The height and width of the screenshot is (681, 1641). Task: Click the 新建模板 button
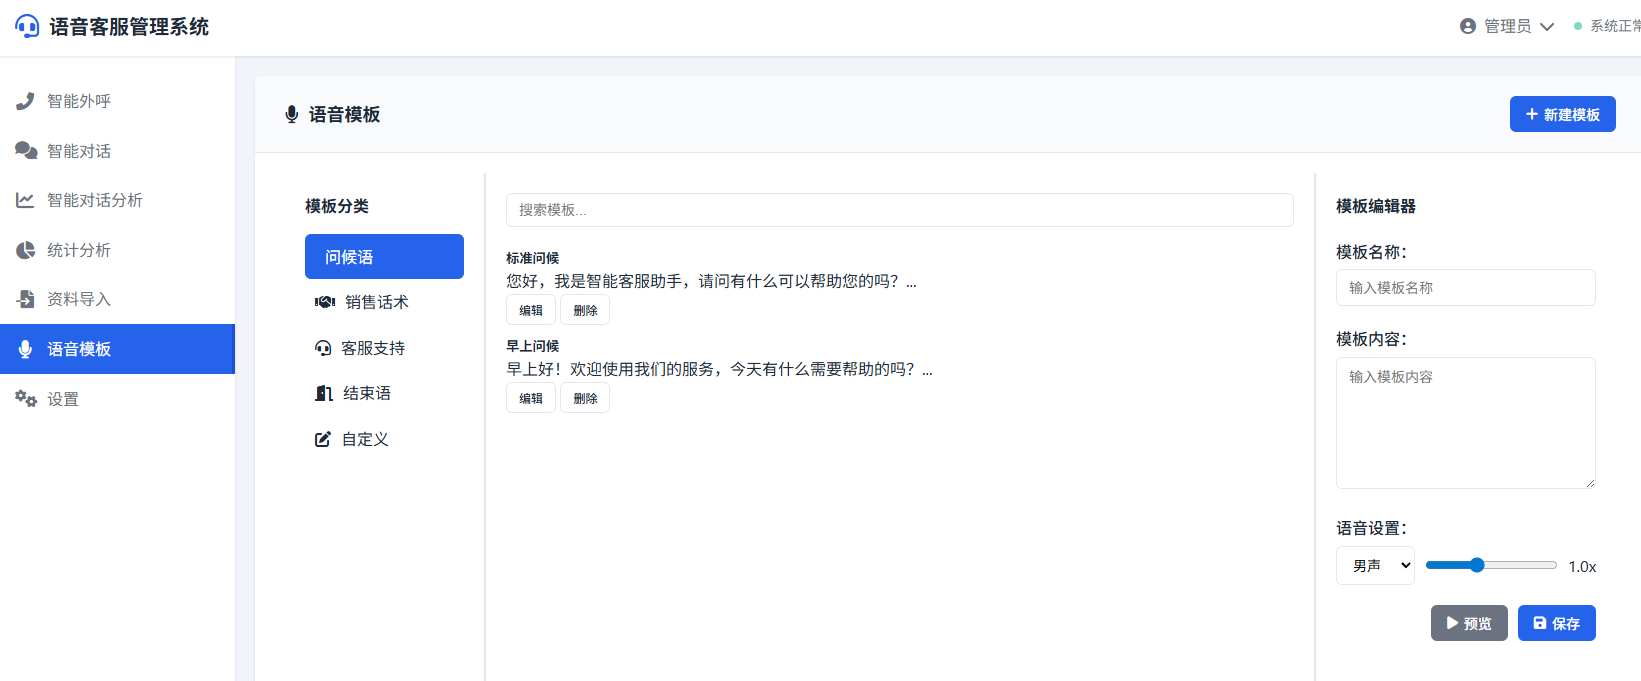point(1562,114)
